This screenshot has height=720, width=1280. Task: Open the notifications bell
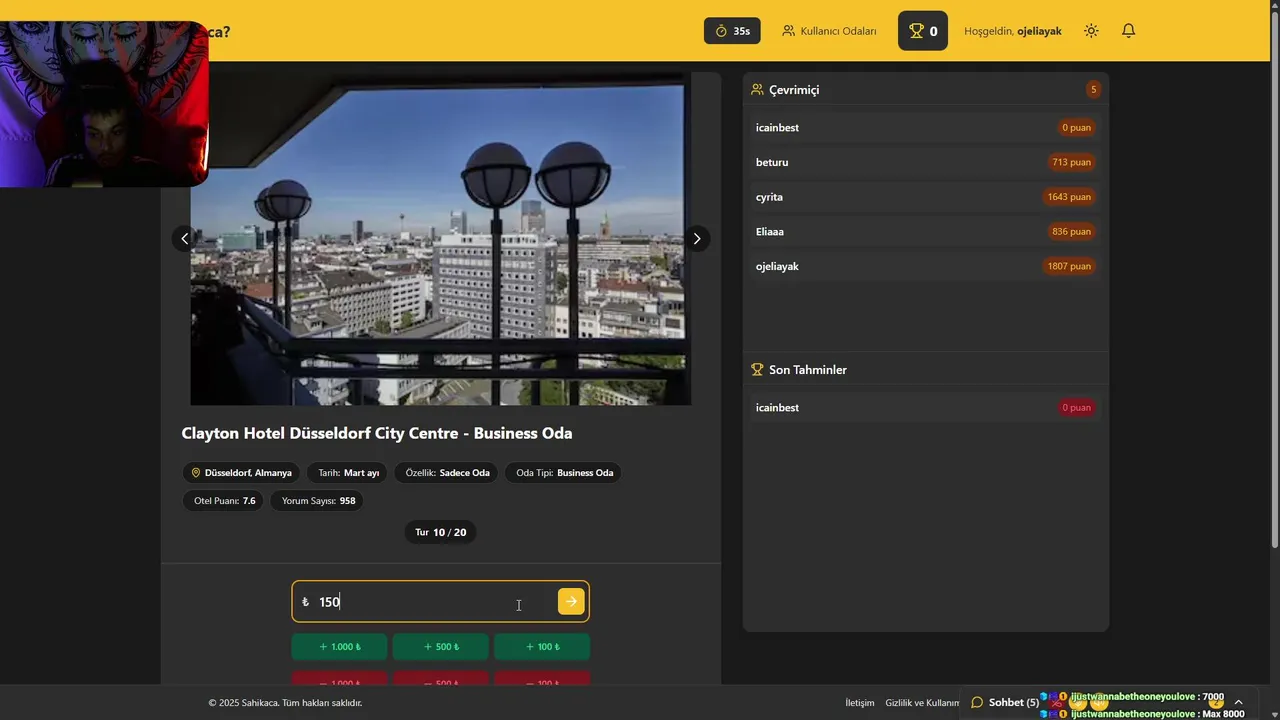tap(1128, 31)
